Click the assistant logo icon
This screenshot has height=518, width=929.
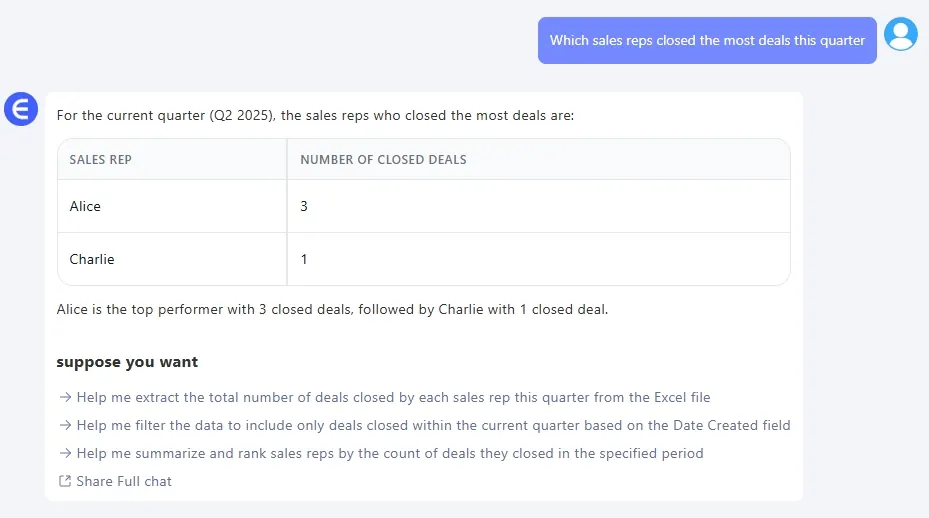20,109
